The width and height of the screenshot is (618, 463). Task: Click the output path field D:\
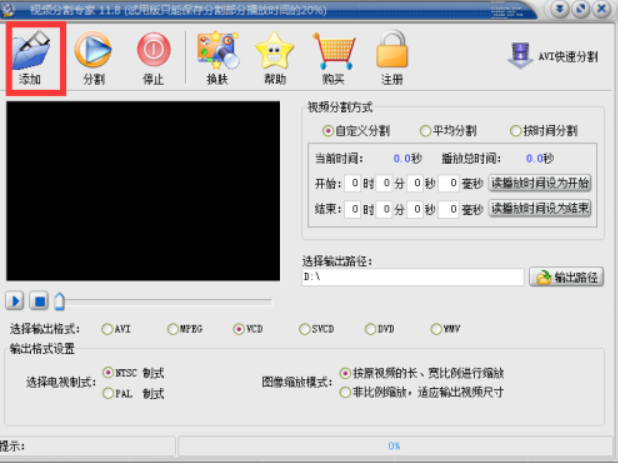coord(413,277)
